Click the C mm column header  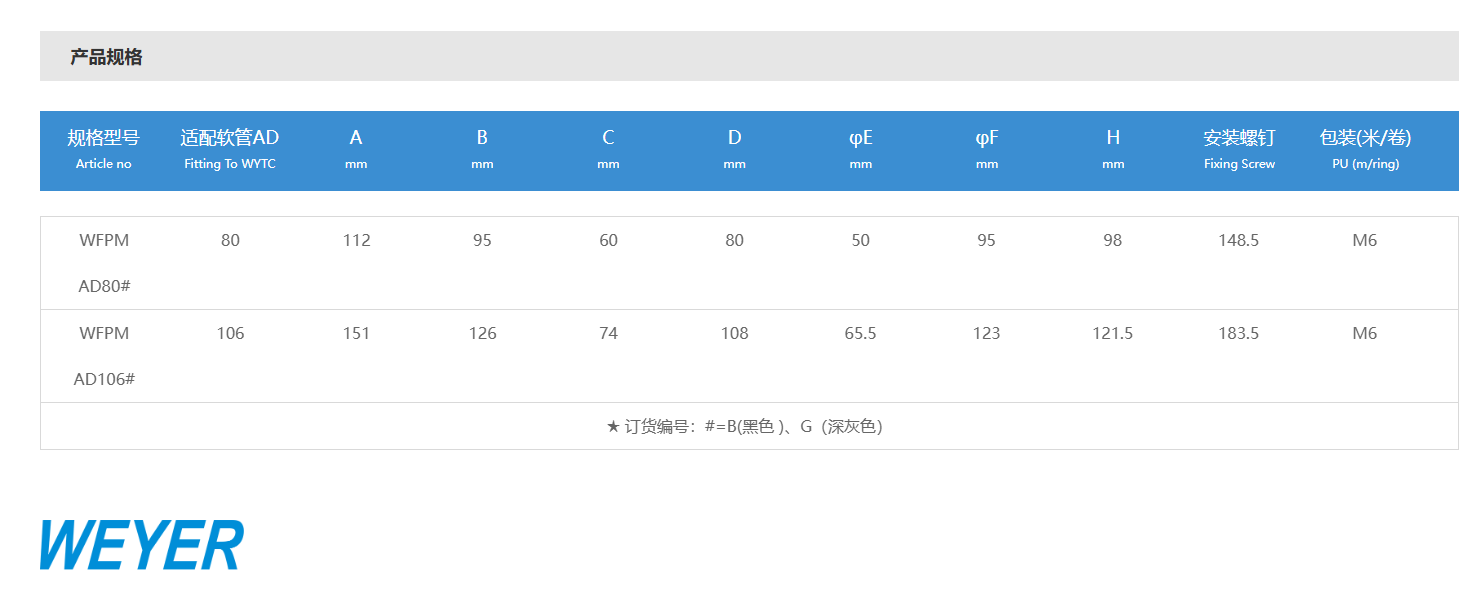click(608, 149)
